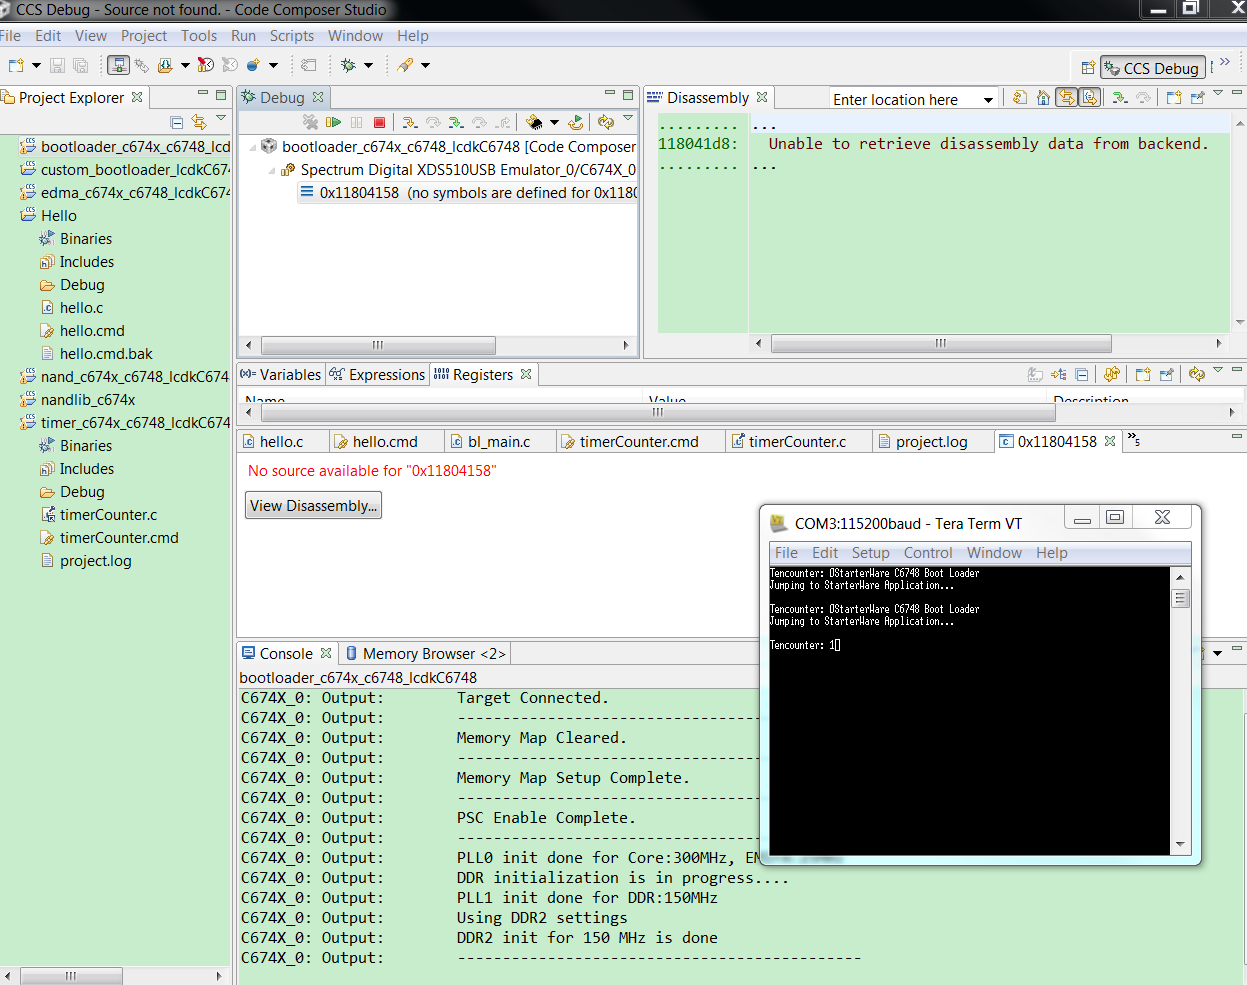Image resolution: width=1247 pixels, height=985 pixels.
Task: Click the Refresh icon in Debug toolbar
Action: tap(606, 122)
